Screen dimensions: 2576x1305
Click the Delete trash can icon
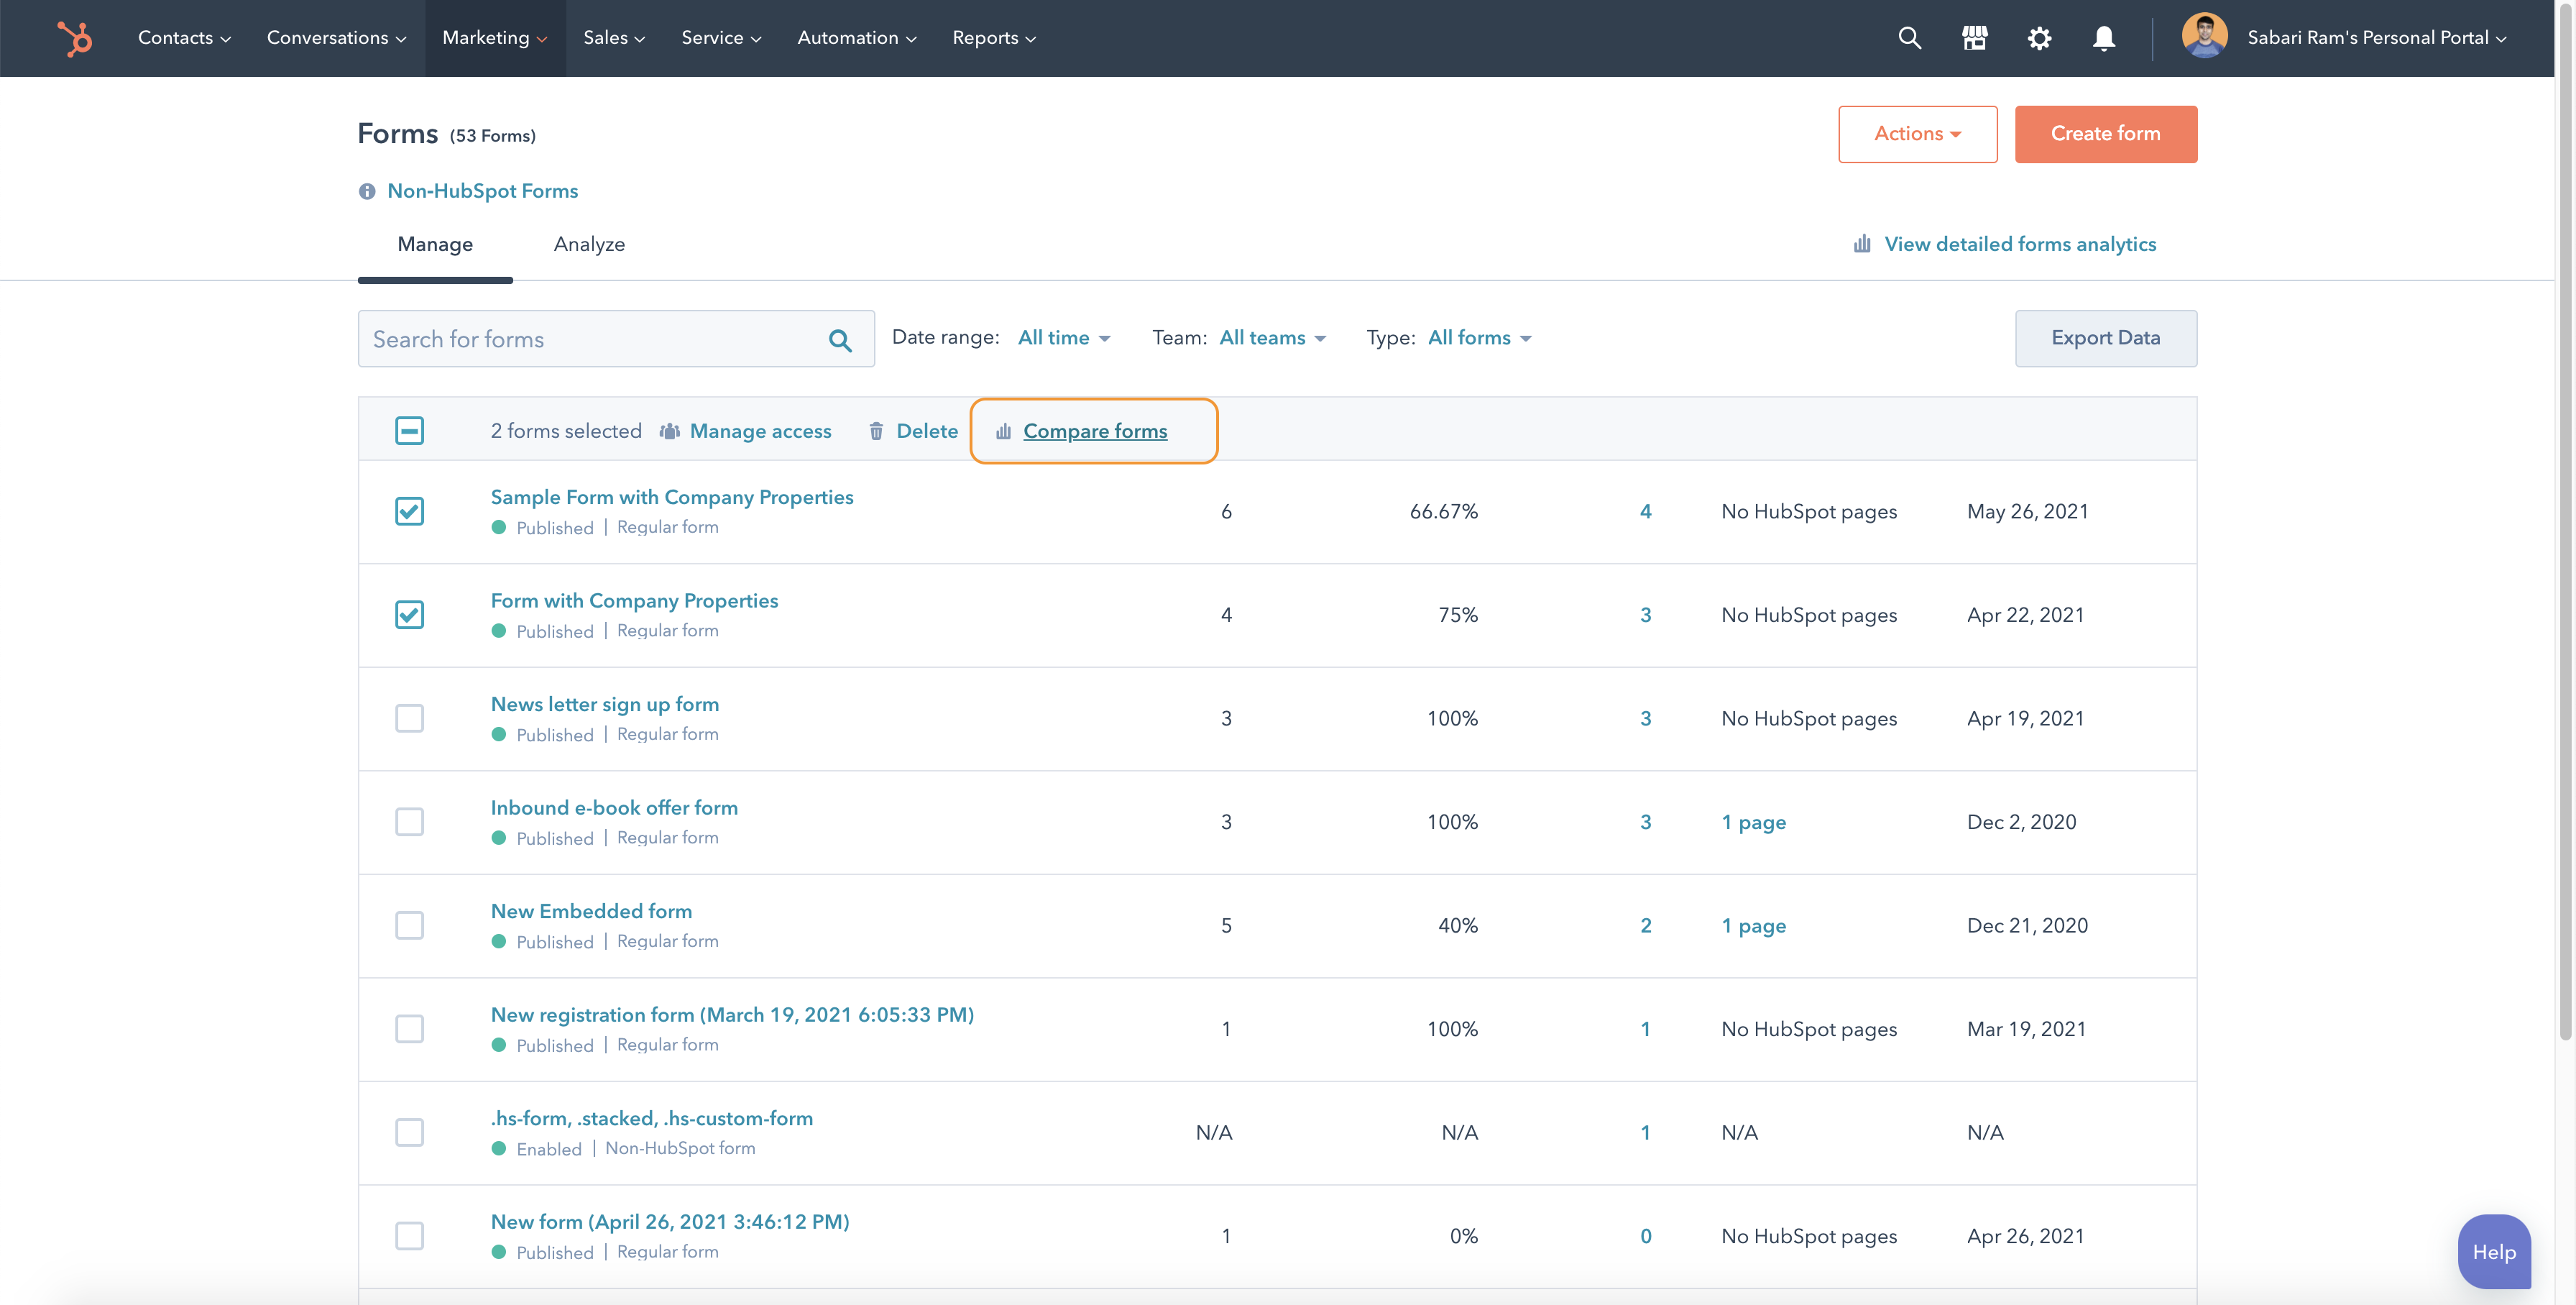pos(876,431)
